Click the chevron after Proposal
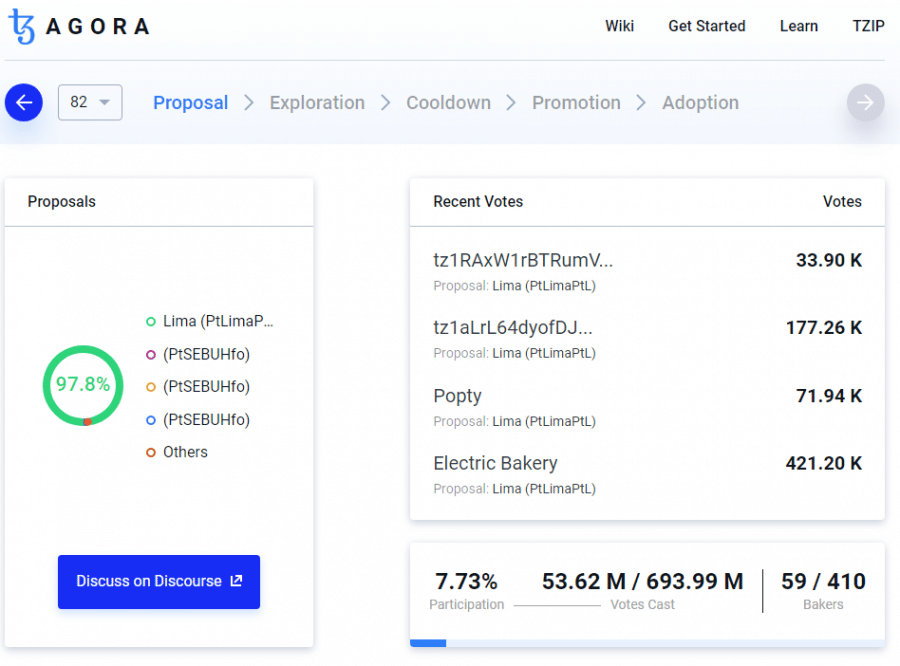Screen dimensions: 900x666 coord(249,103)
